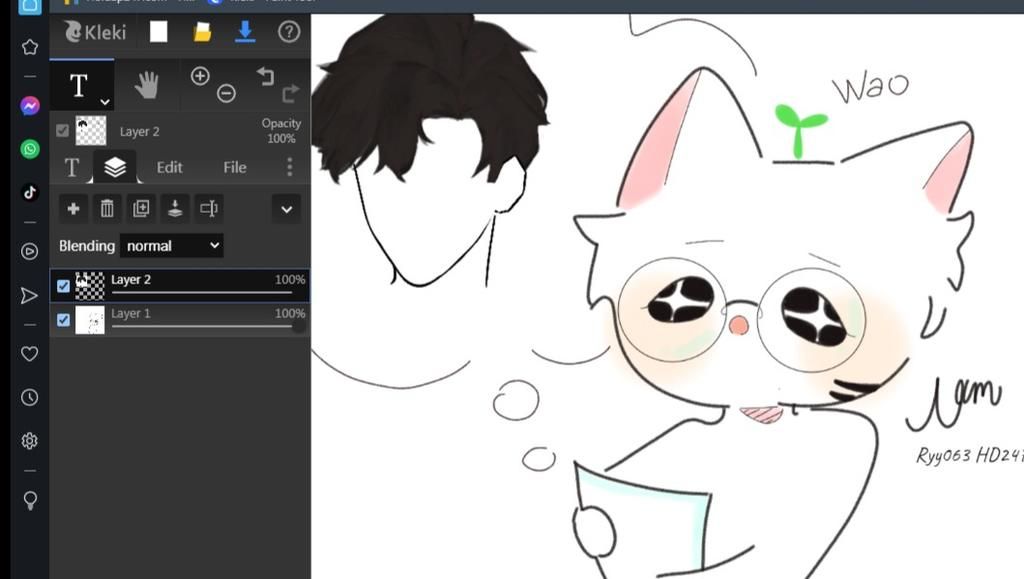Adjust the Layer 2 opacity slider
The height and width of the screenshot is (579, 1024).
coord(202,292)
